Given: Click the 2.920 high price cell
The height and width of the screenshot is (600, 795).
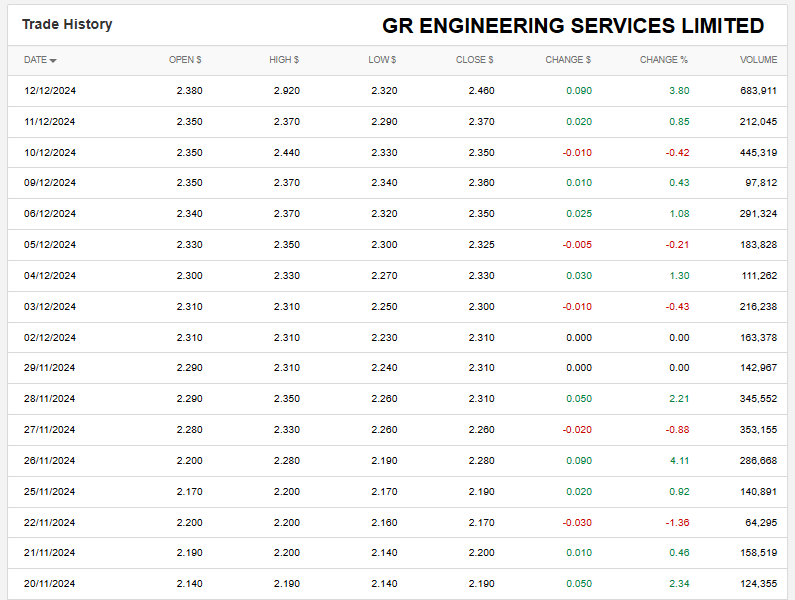Looking at the screenshot, I should pos(286,91).
